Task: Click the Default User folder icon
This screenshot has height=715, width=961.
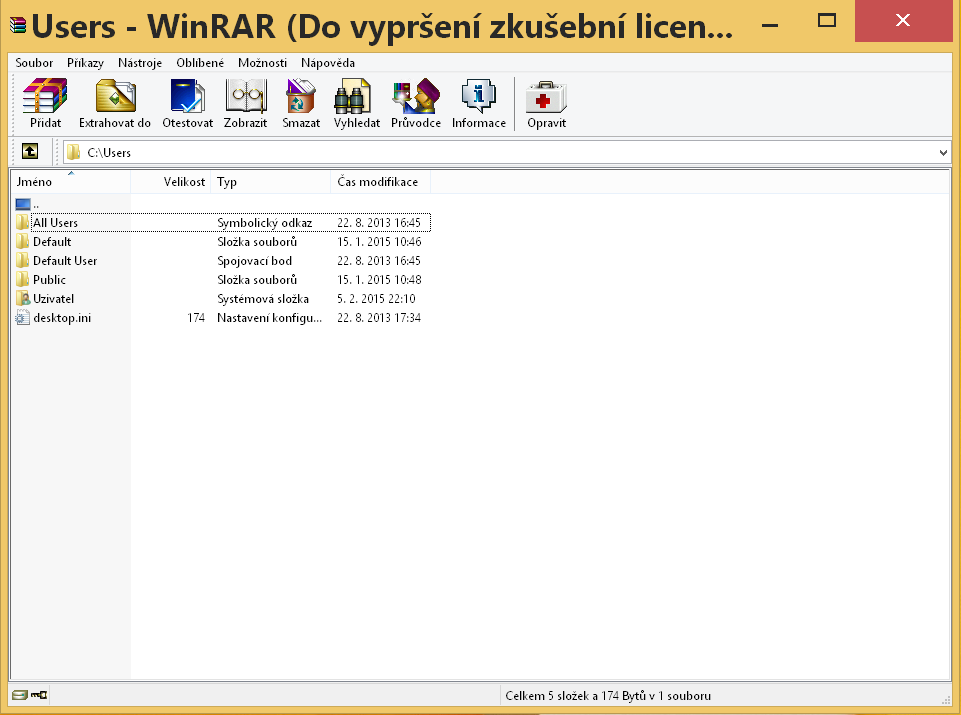Action: click(23, 260)
